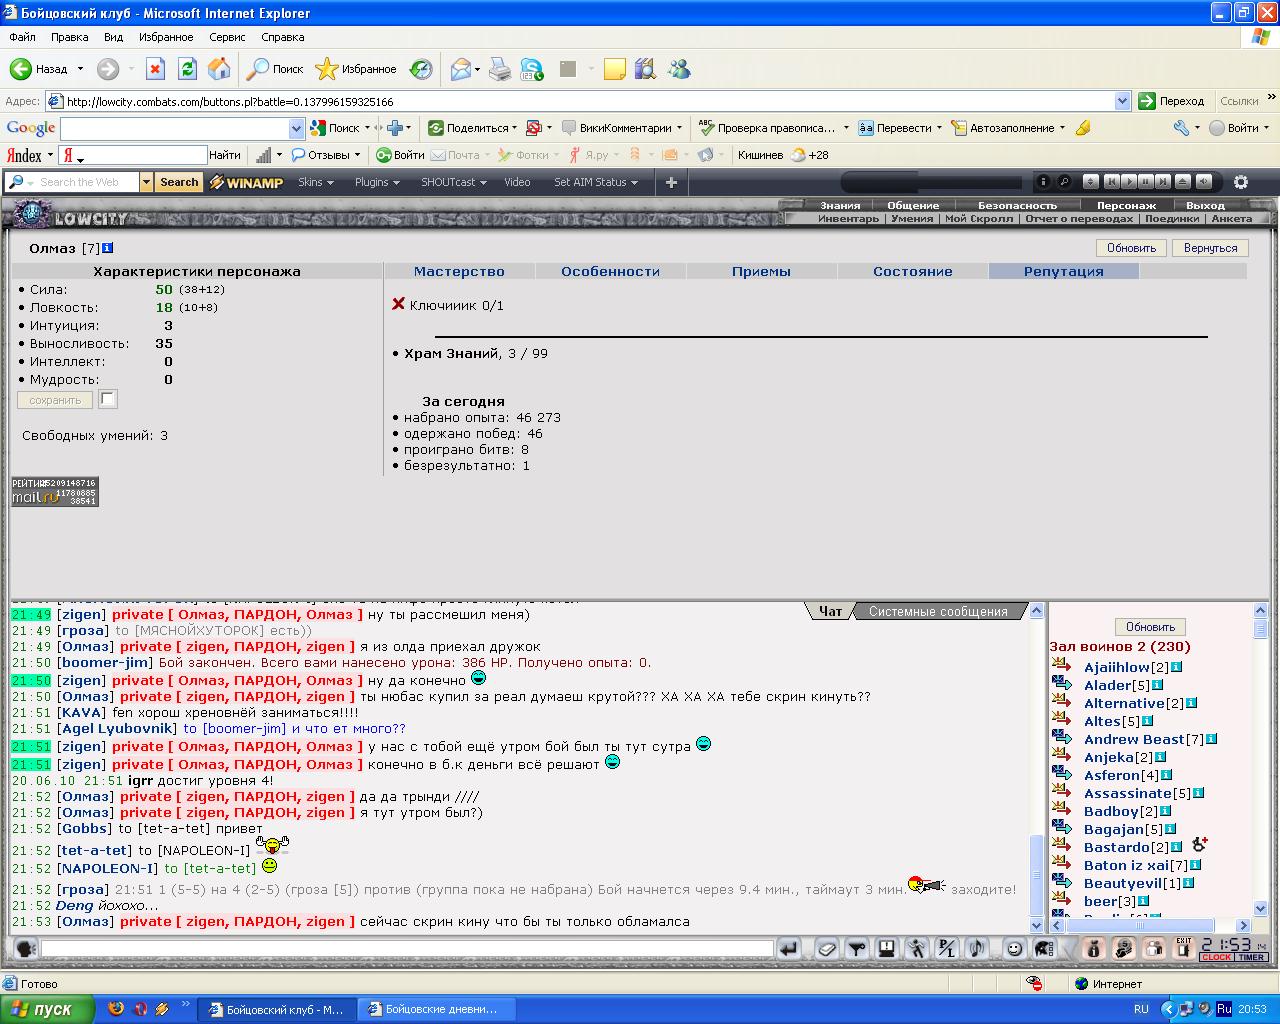Screen dimensions: 1280x1024
Task: Open address bar URL dropdown
Action: coord(1122,101)
